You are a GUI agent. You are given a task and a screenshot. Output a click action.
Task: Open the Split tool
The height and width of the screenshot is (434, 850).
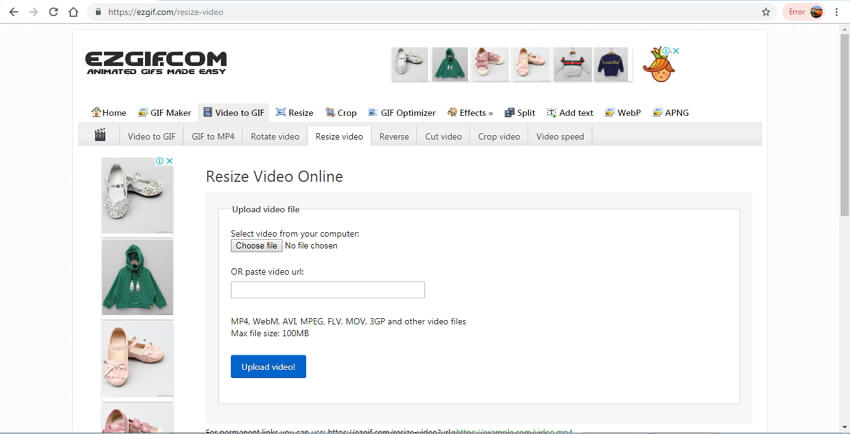(x=520, y=113)
